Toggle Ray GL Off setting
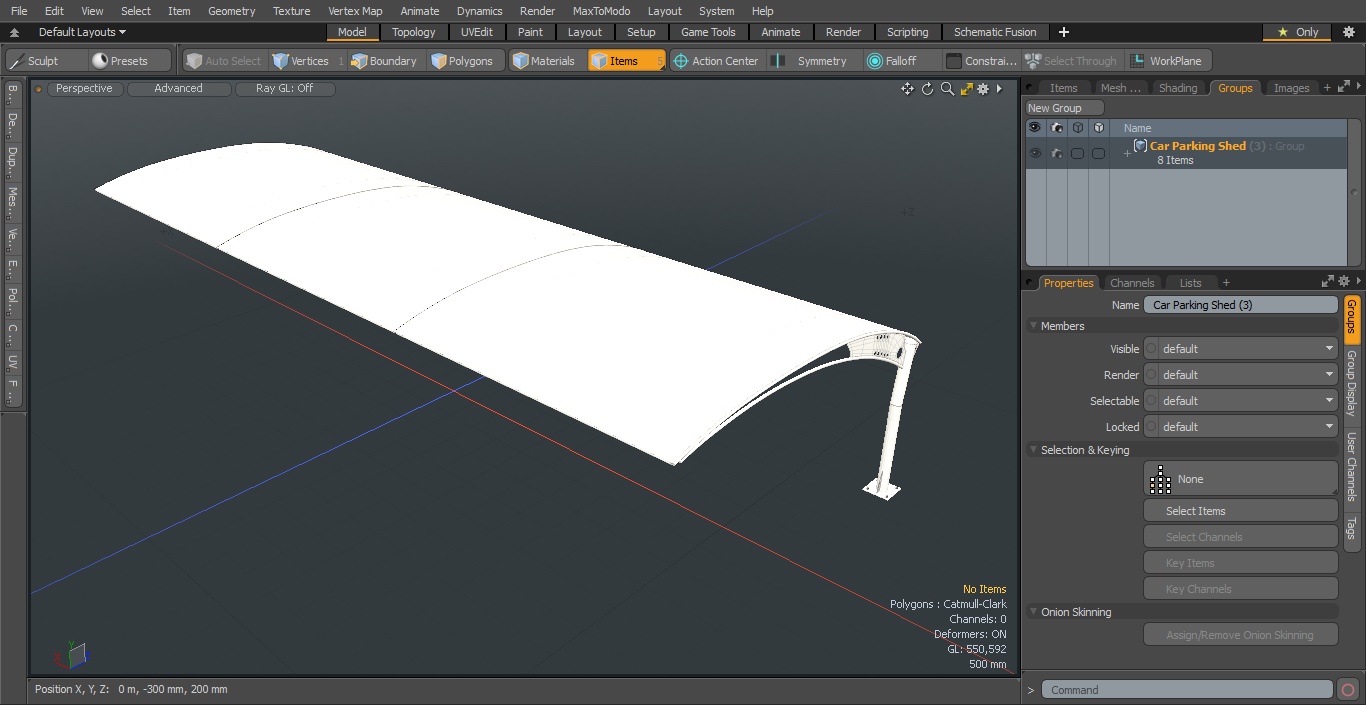 click(x=284, y=89)
